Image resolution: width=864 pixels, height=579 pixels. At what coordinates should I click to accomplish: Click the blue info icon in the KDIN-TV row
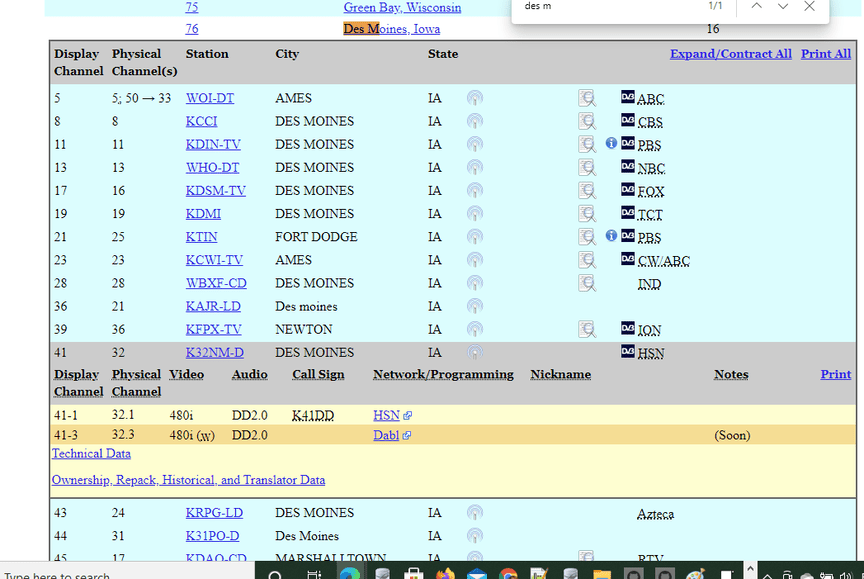click(611, 143)
